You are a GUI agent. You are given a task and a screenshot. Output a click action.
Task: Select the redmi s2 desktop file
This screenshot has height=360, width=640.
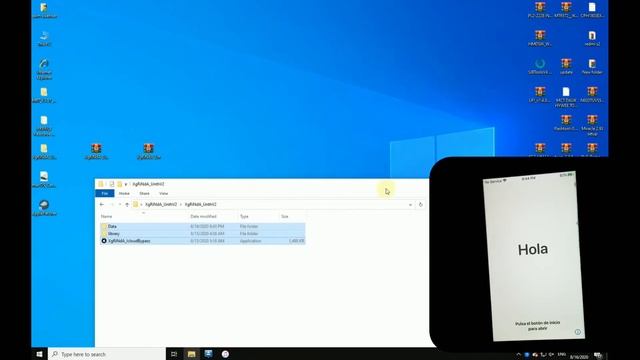pos(592,38)
